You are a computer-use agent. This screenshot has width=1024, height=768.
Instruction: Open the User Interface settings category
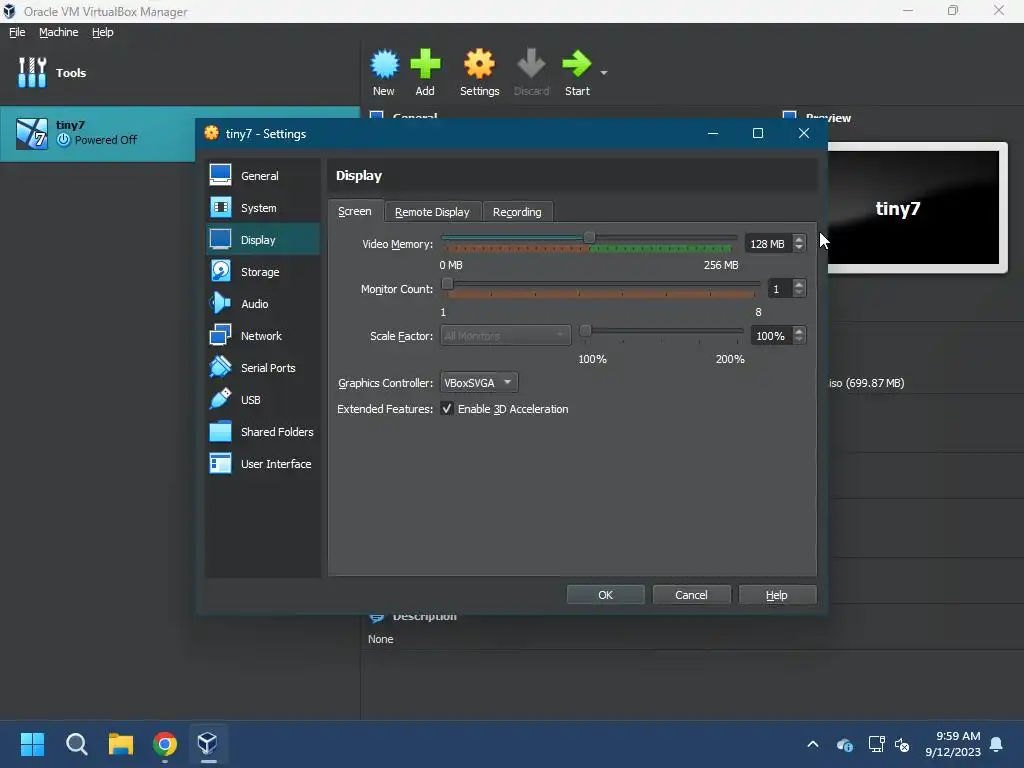point(263,464)
